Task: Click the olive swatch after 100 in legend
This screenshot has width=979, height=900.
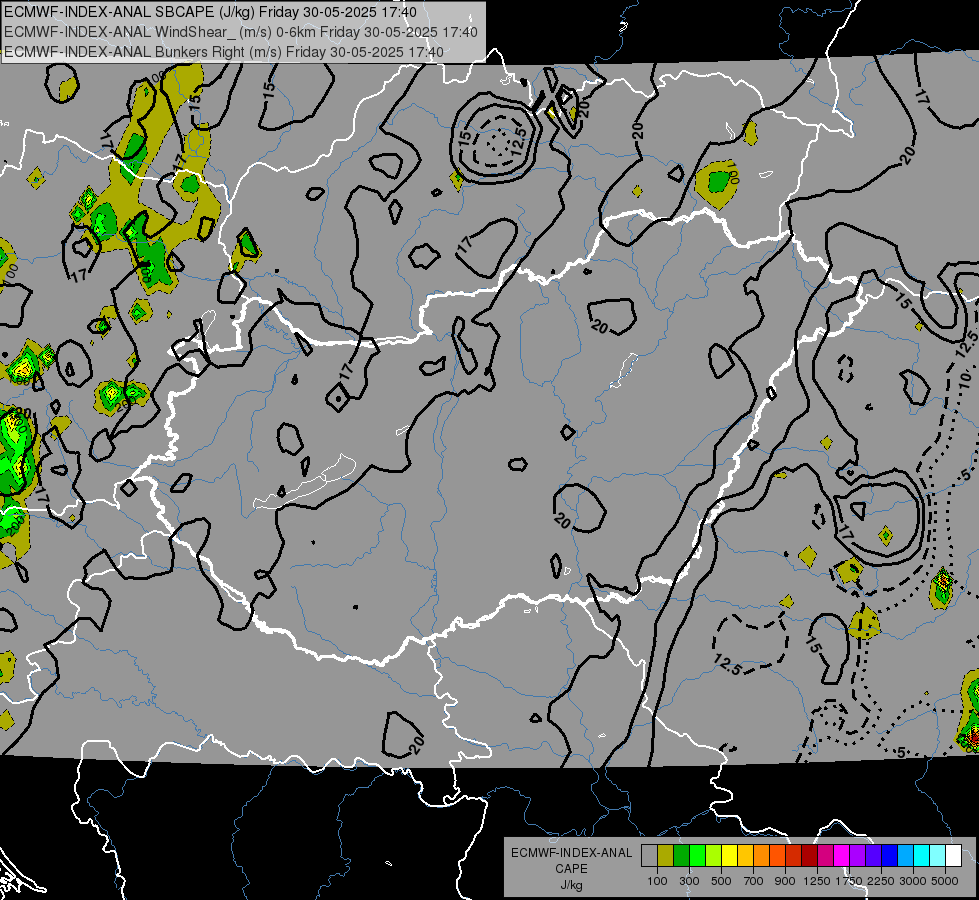Action: (x=666, y=856)
